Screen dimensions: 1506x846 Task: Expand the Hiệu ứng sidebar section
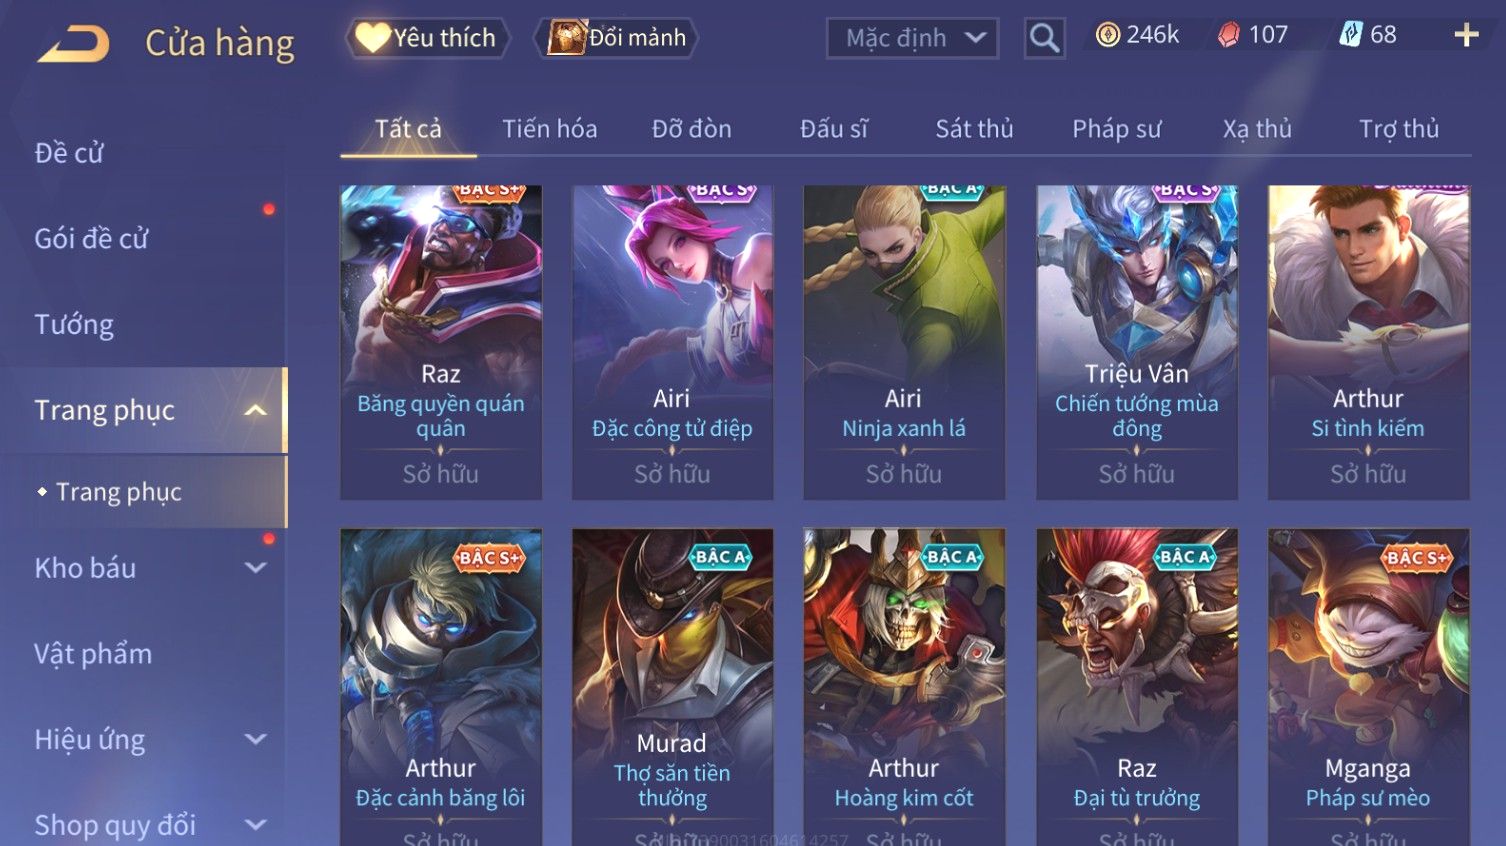[x=256, y=740]
